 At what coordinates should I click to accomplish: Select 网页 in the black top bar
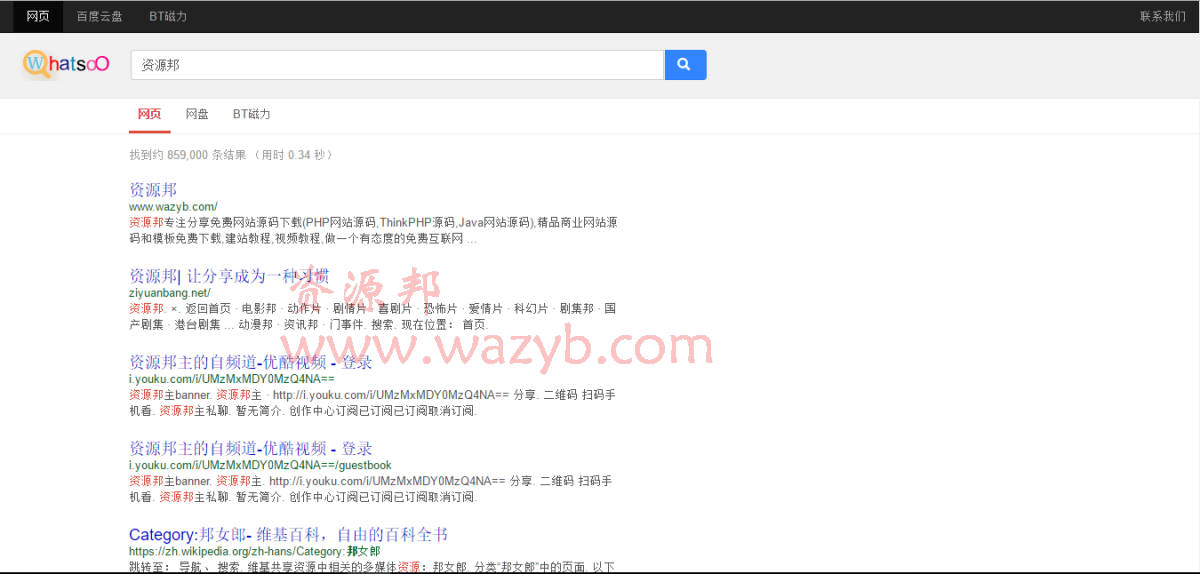click(x=38, y=16)
